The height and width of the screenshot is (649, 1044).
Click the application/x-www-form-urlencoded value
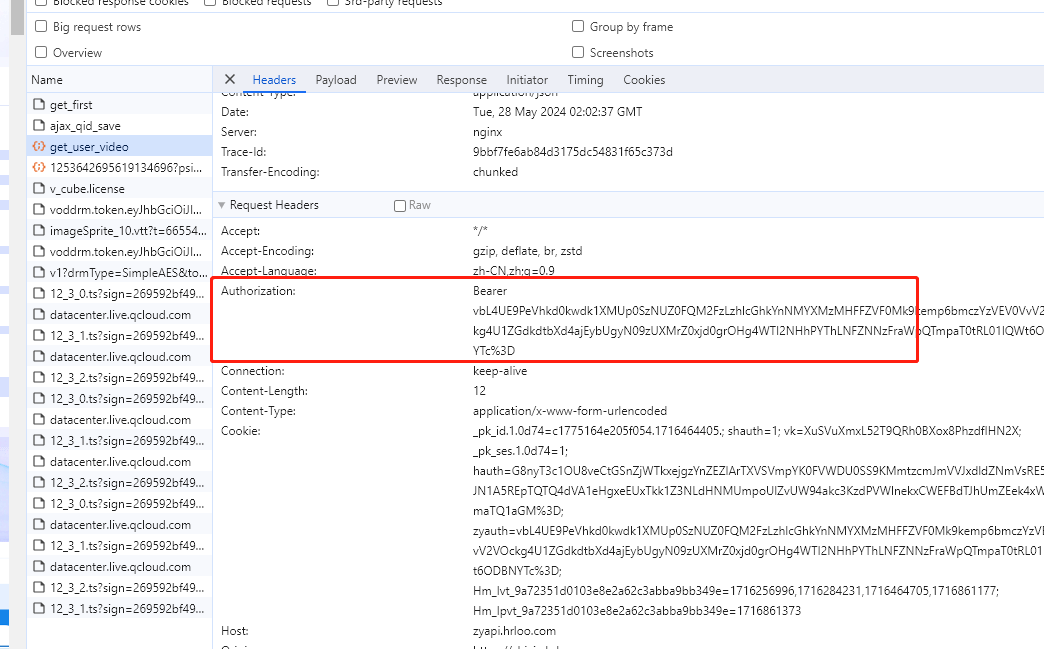569,411
